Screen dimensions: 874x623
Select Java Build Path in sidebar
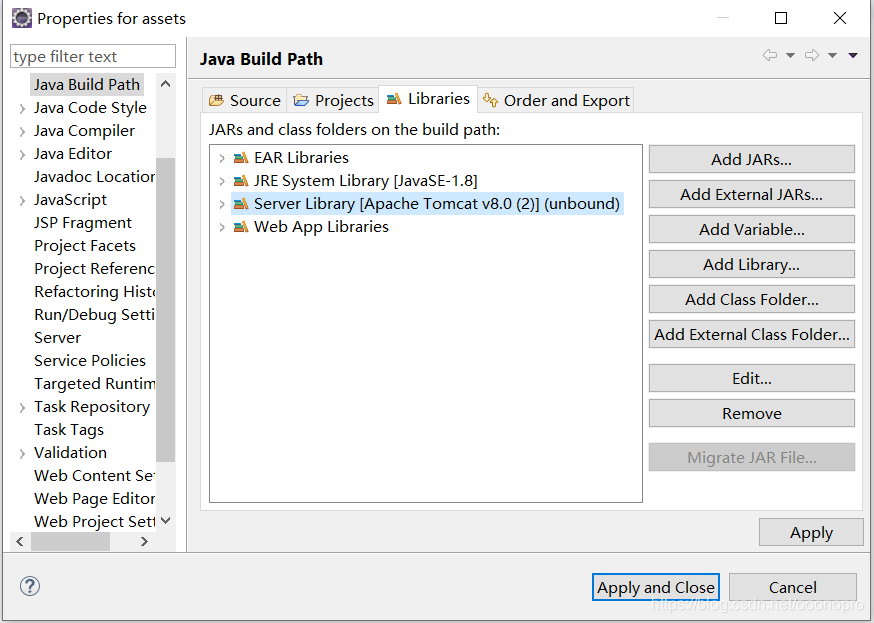(x=86, y=85)
